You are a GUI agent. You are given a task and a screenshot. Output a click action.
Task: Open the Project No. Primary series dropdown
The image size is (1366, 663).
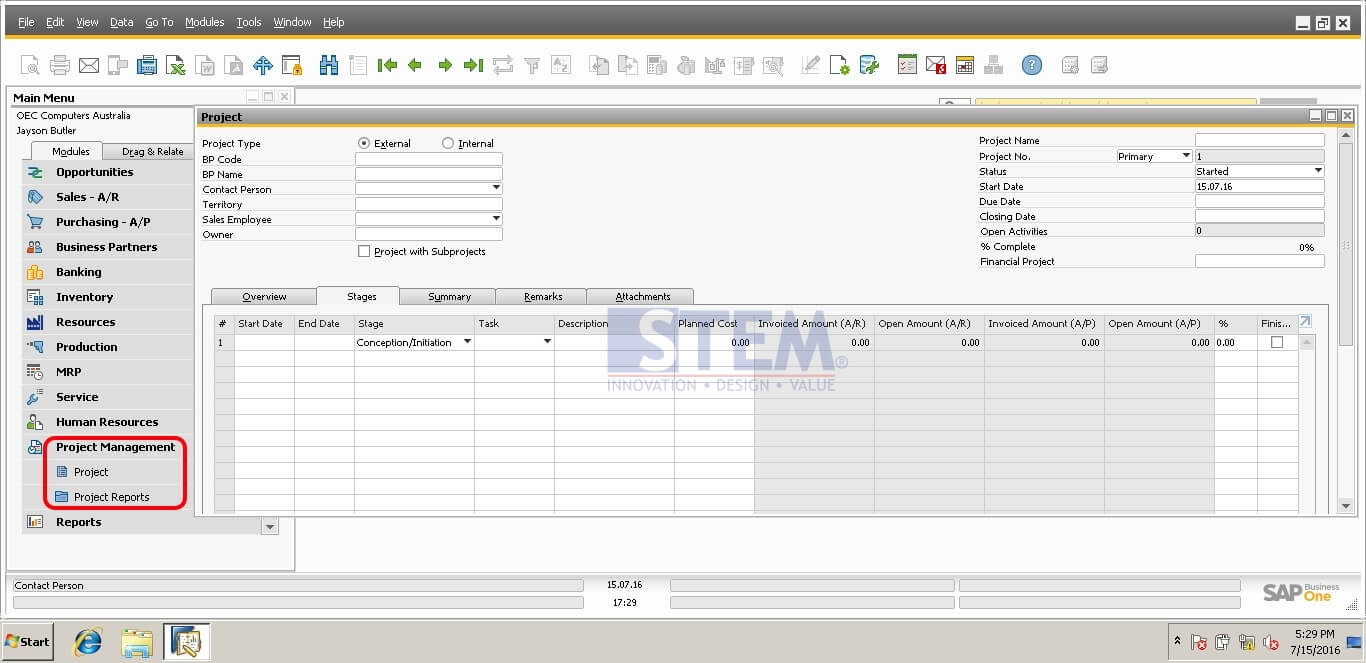point(1186,156)
